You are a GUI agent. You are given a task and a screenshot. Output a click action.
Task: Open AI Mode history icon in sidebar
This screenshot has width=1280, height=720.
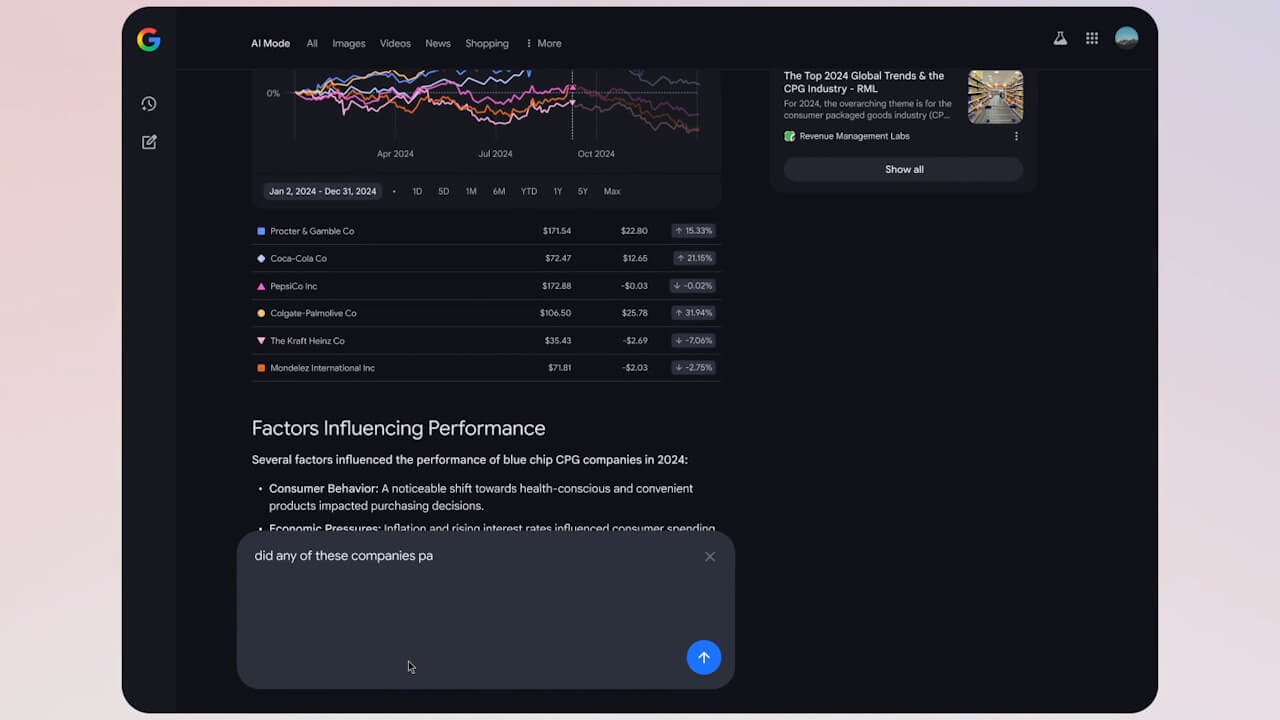coord(149,104)
